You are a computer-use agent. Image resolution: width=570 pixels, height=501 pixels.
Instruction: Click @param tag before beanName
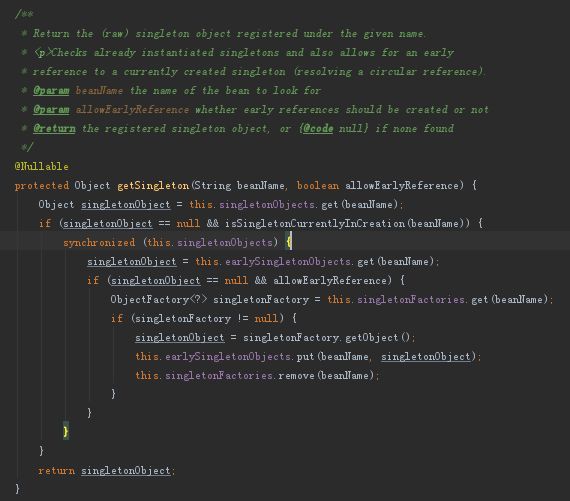(x=51, y=91)
